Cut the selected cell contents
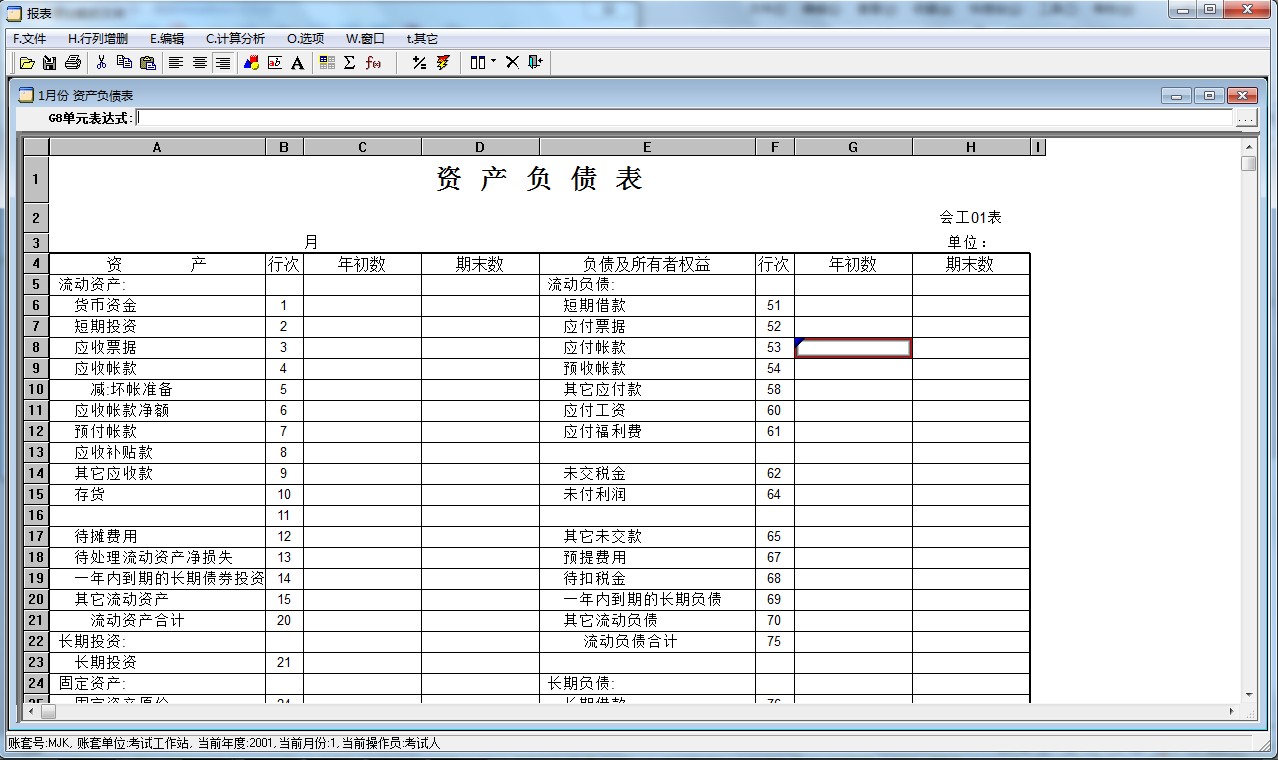Screen dimensions: 1278x760 coord(100,62)
